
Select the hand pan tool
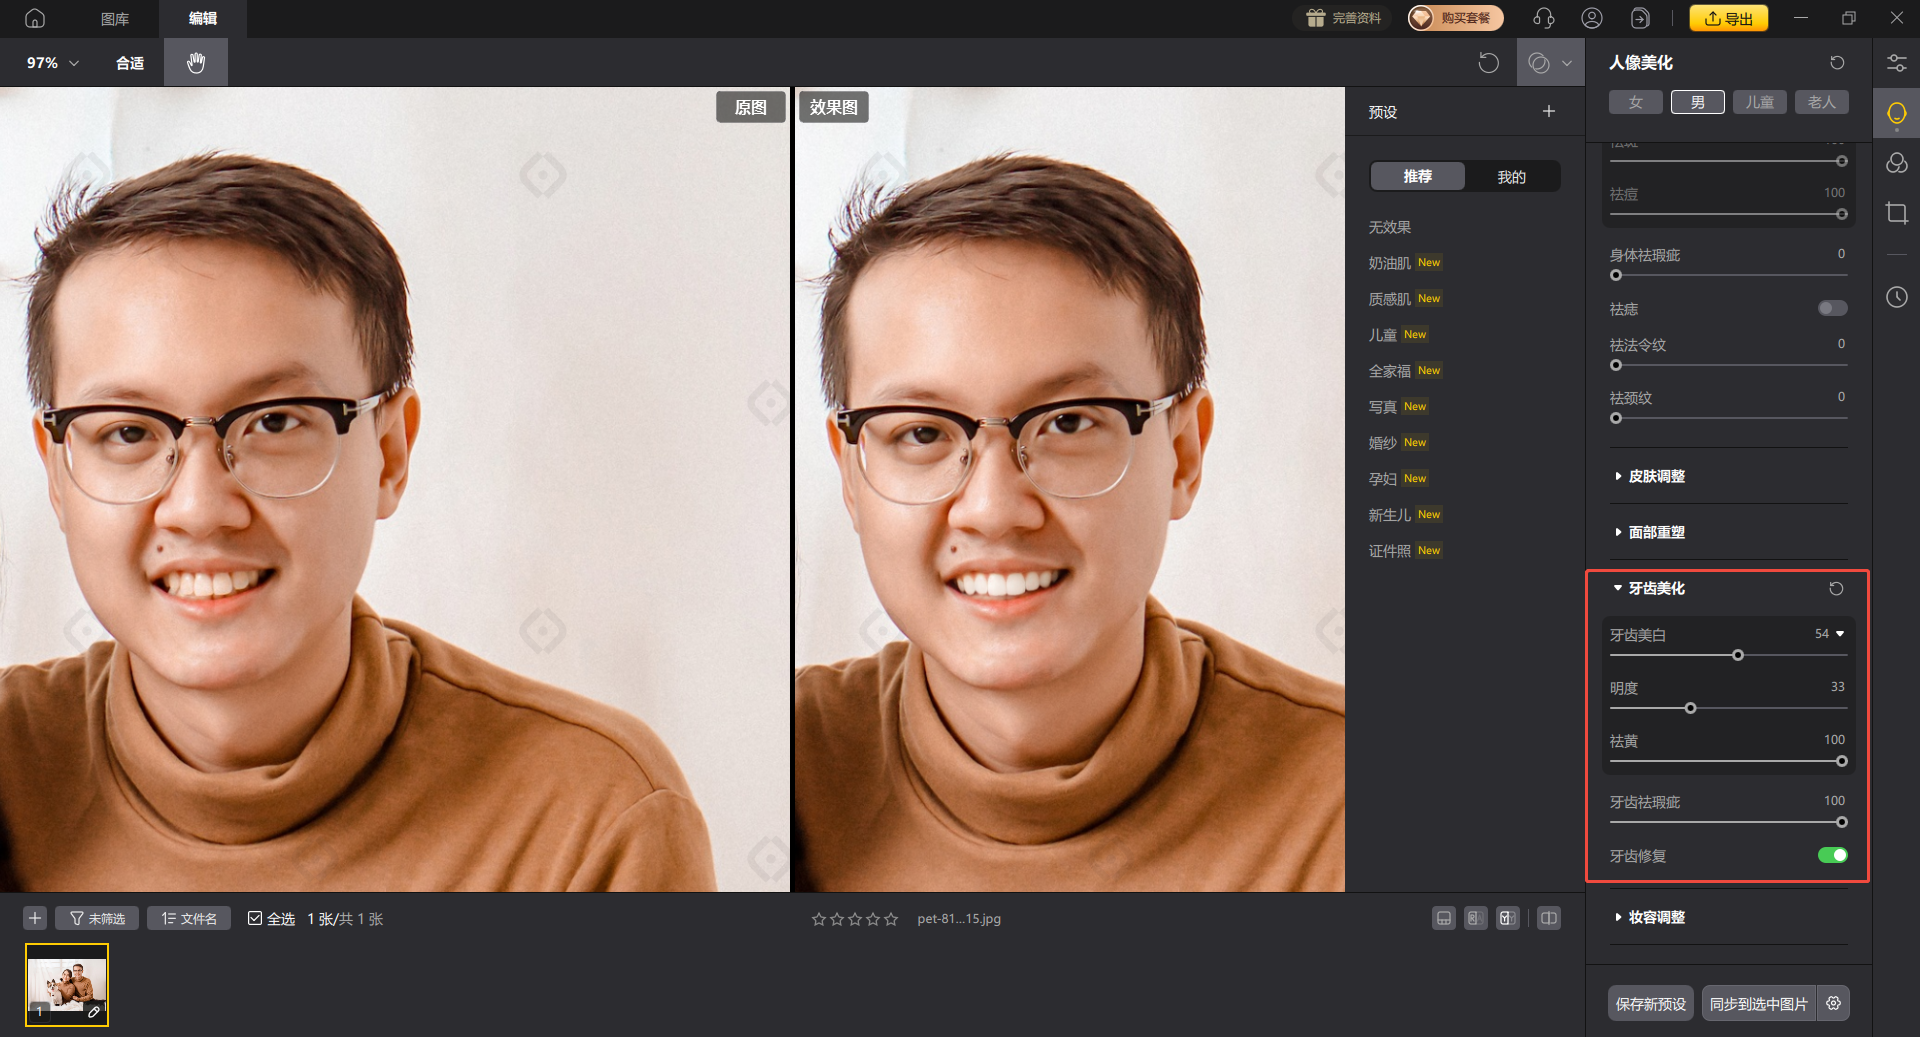tap(196, 63)
